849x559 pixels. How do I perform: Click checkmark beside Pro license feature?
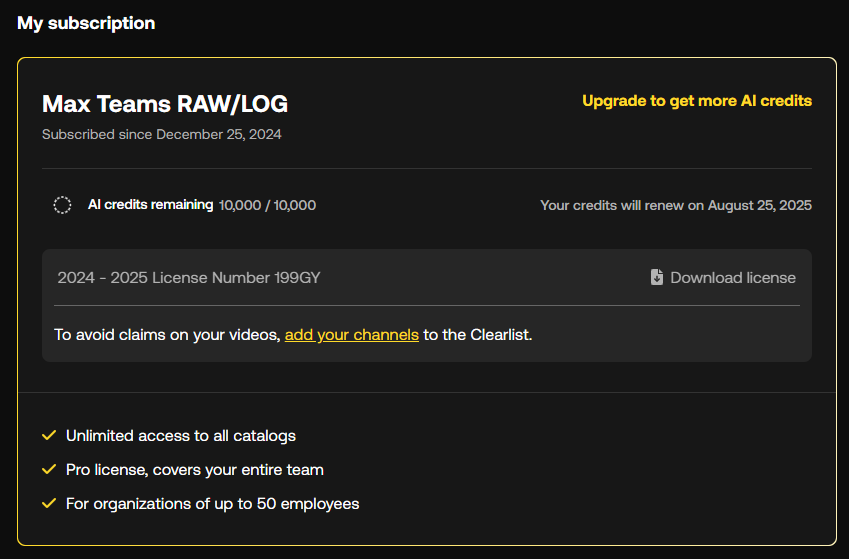(48, 470)
